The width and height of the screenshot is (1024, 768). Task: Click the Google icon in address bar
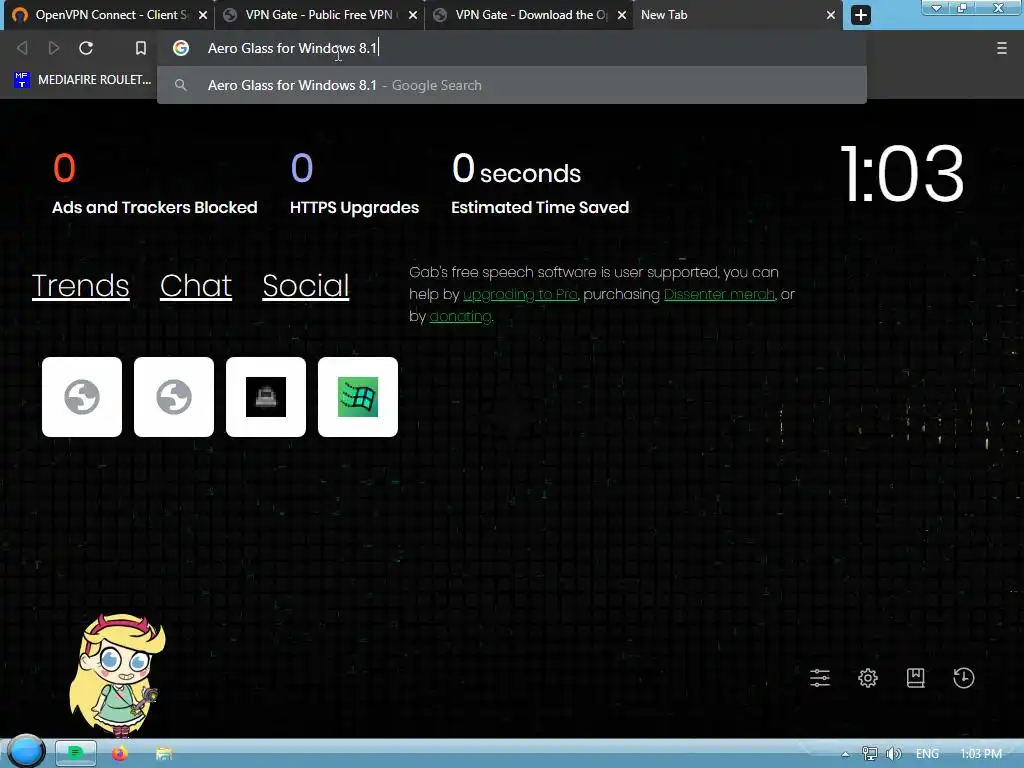pyautogui.click(x=181, y=48)
